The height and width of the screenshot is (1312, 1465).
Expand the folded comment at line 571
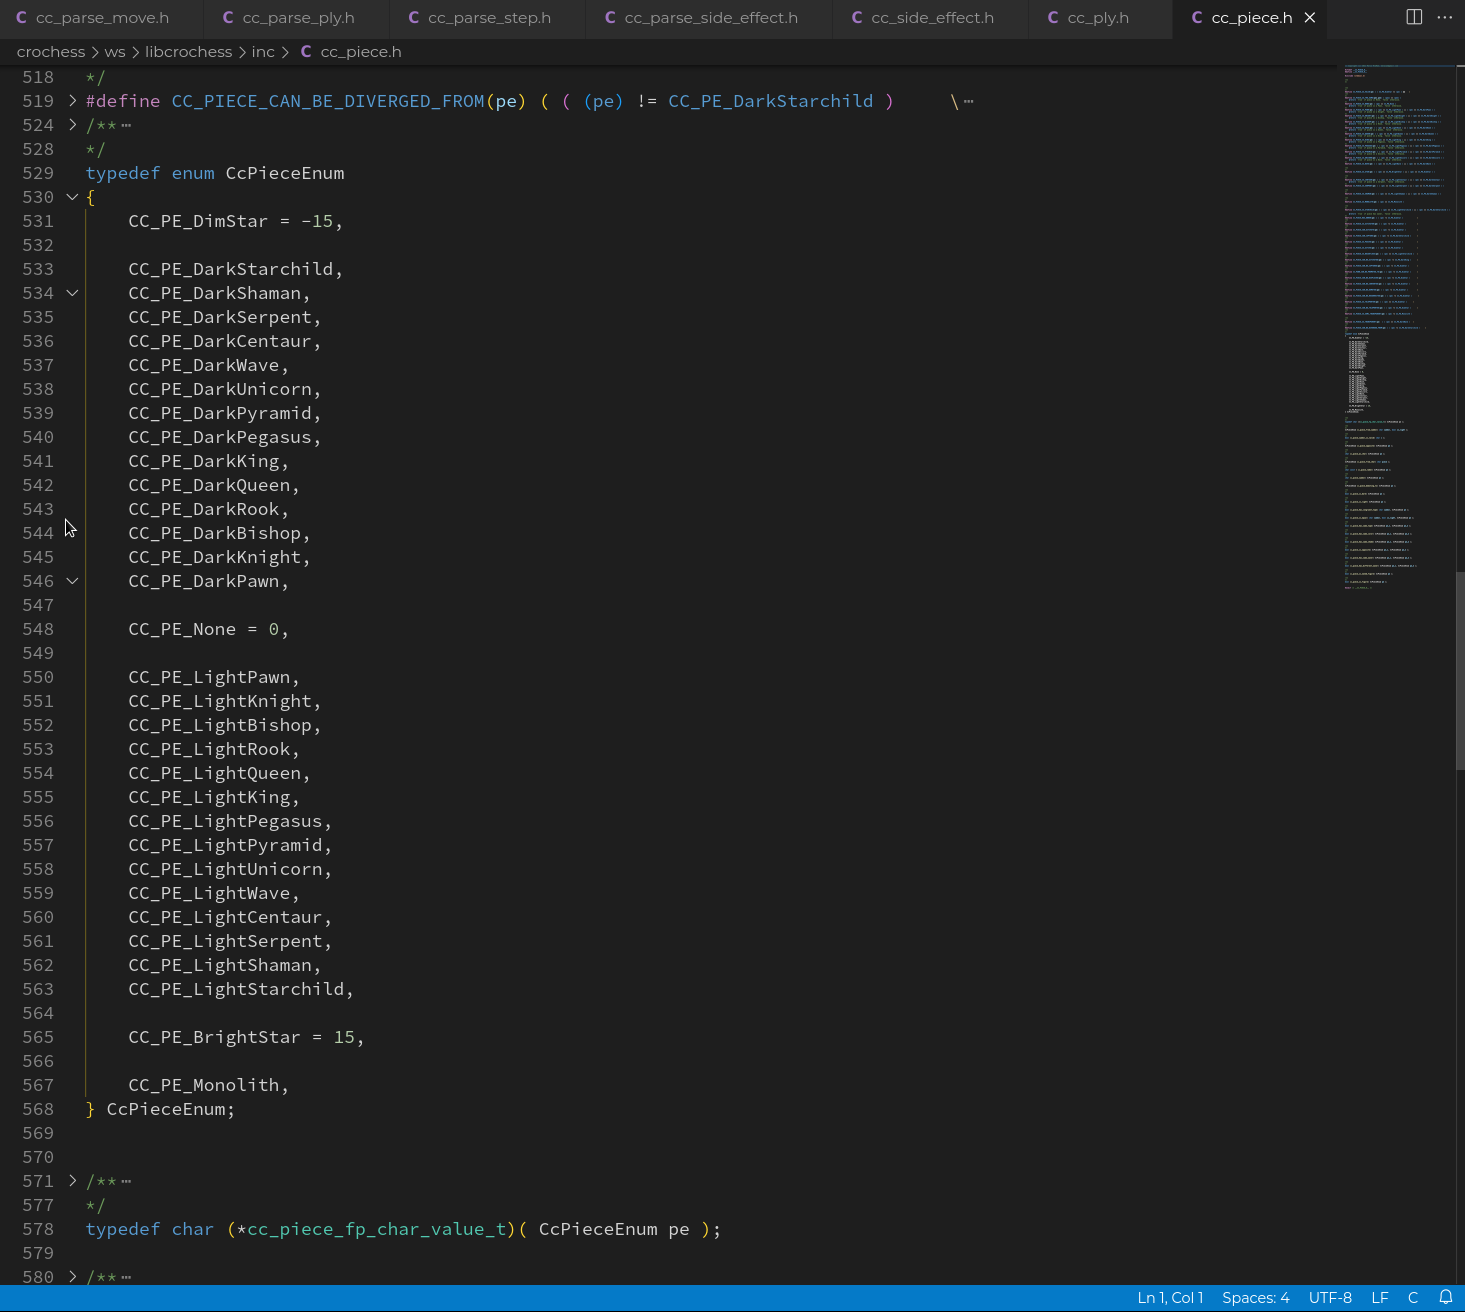coord(71,1181)
